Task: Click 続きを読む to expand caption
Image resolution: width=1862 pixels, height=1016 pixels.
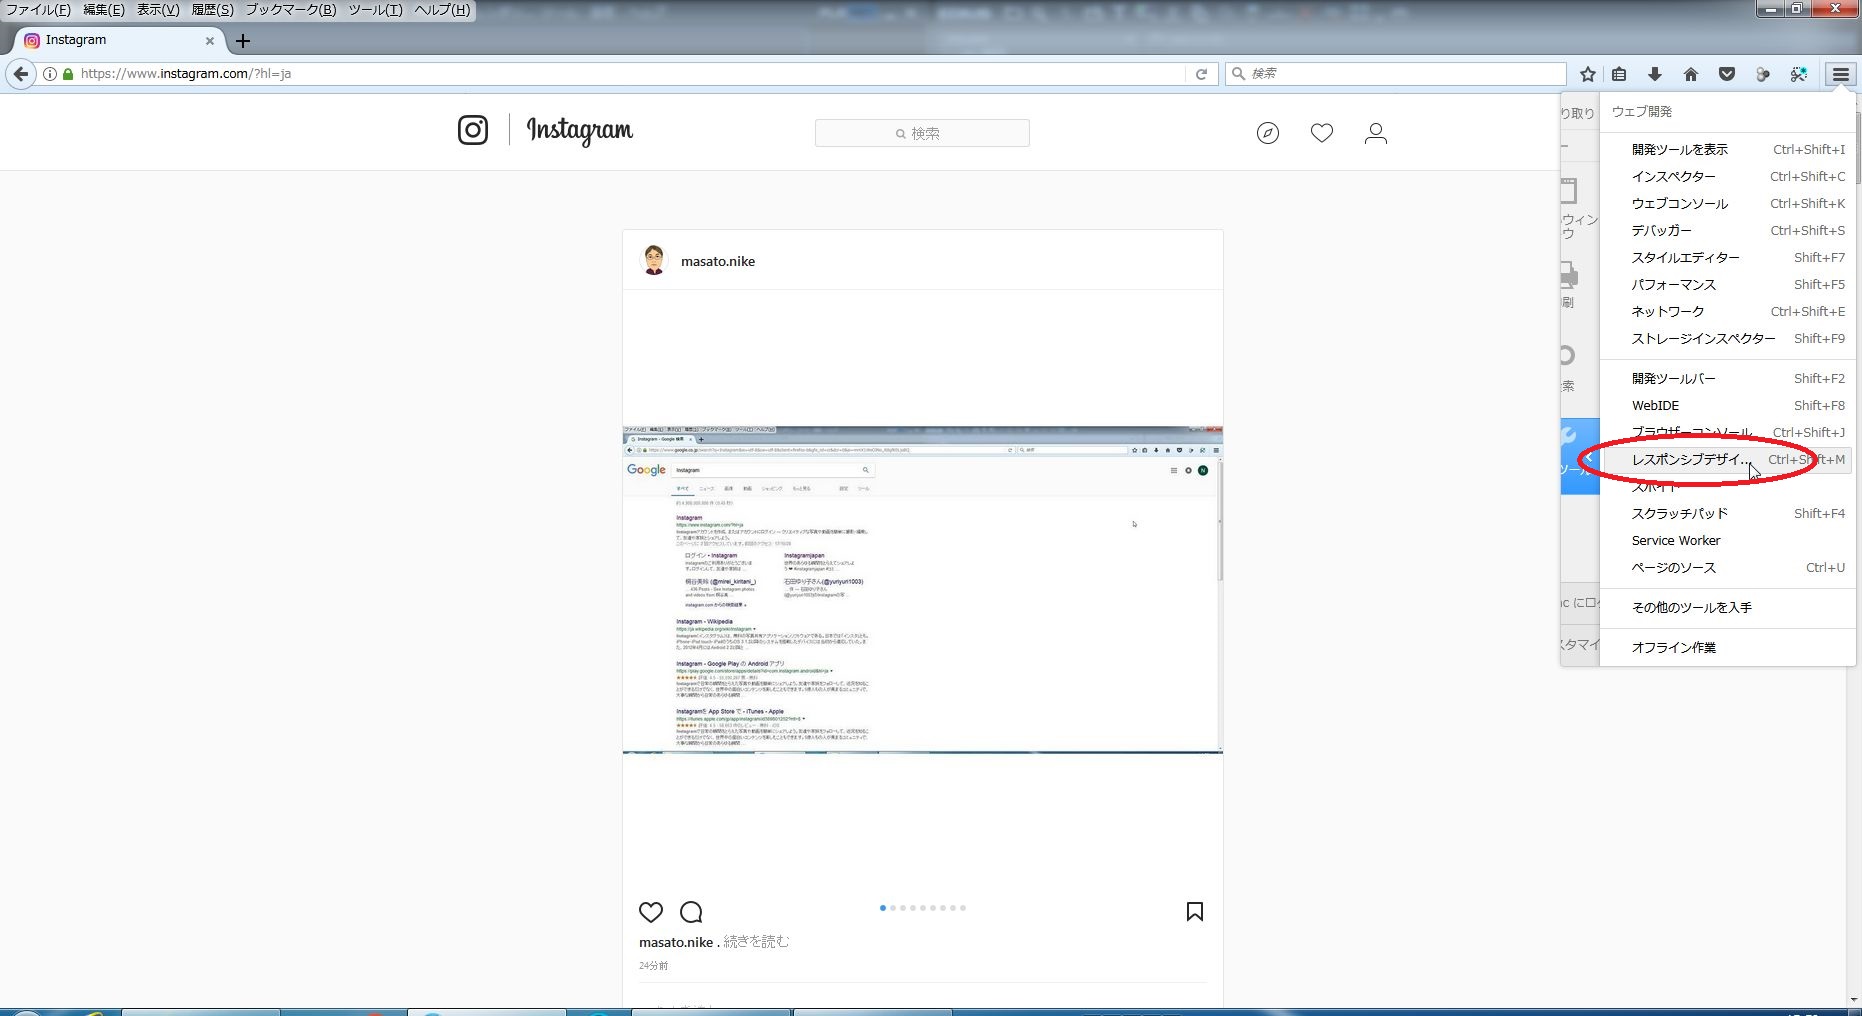Action: click(x=756, y=942)
